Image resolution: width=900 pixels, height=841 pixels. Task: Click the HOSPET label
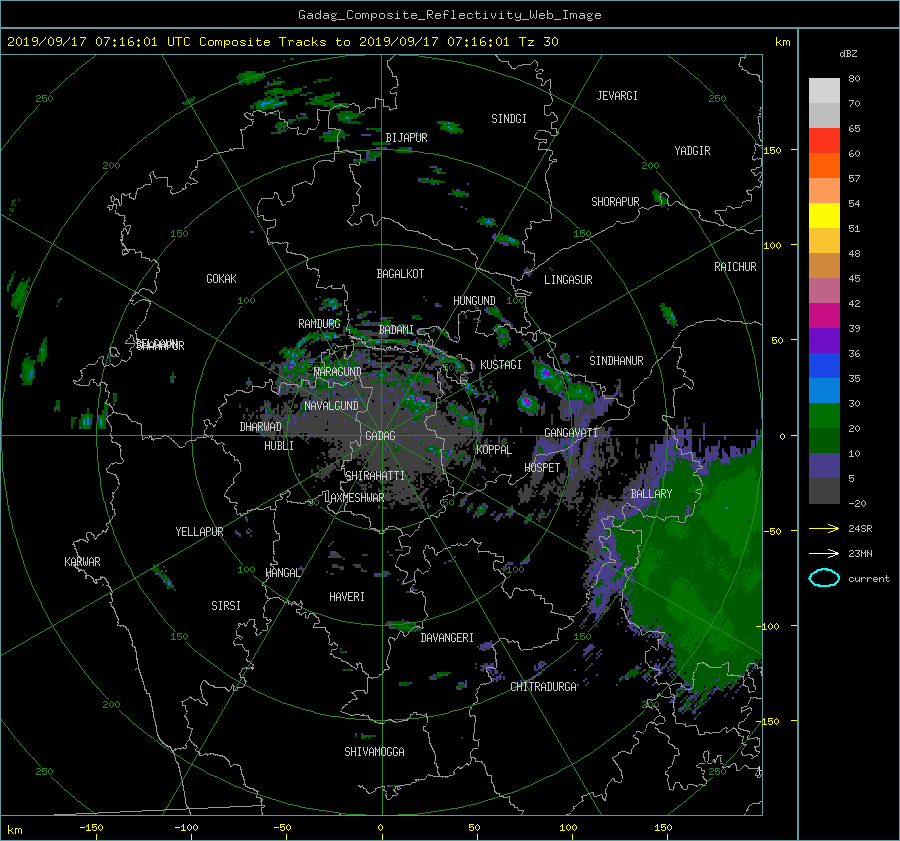click(x=542, y=468)
